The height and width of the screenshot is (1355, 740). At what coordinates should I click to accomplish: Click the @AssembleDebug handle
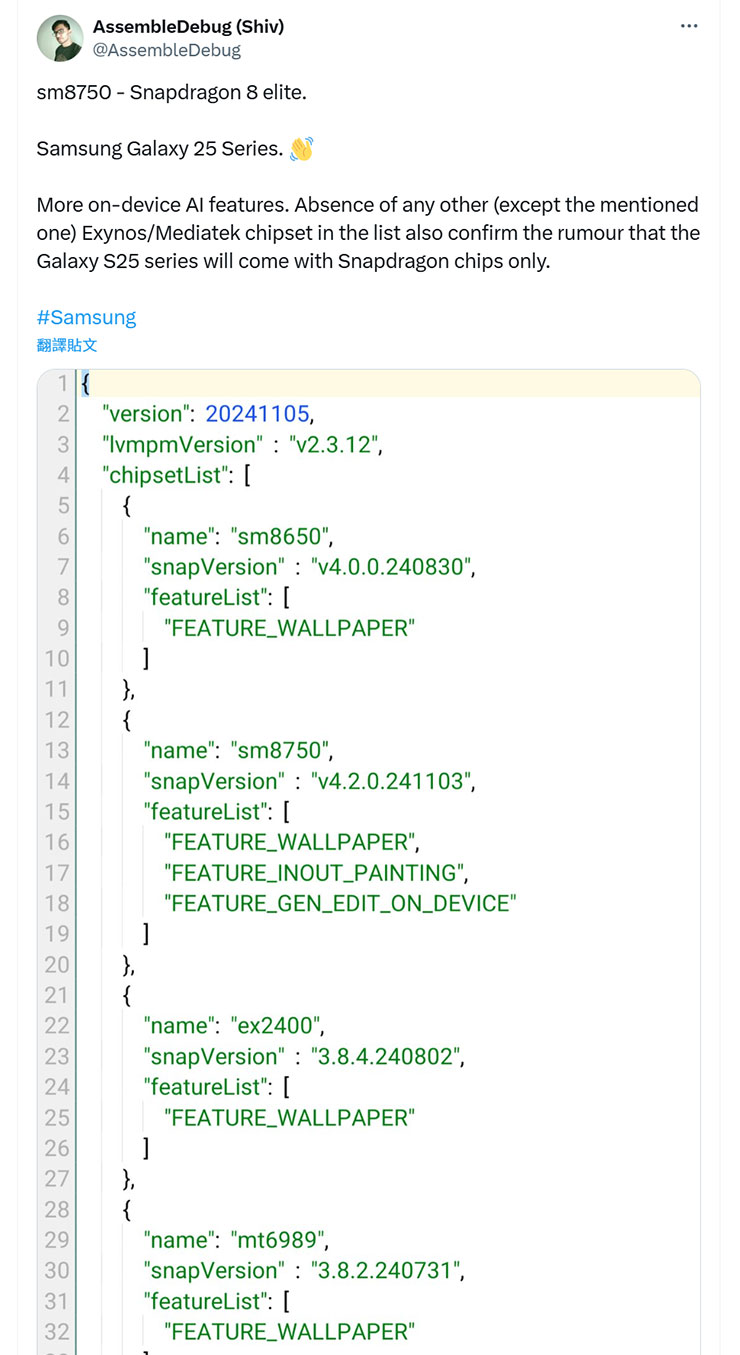click(166, 50)
